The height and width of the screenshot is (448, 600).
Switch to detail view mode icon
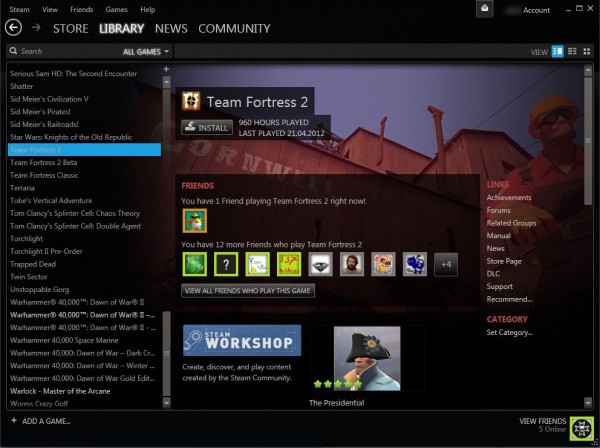pos(558,51)
